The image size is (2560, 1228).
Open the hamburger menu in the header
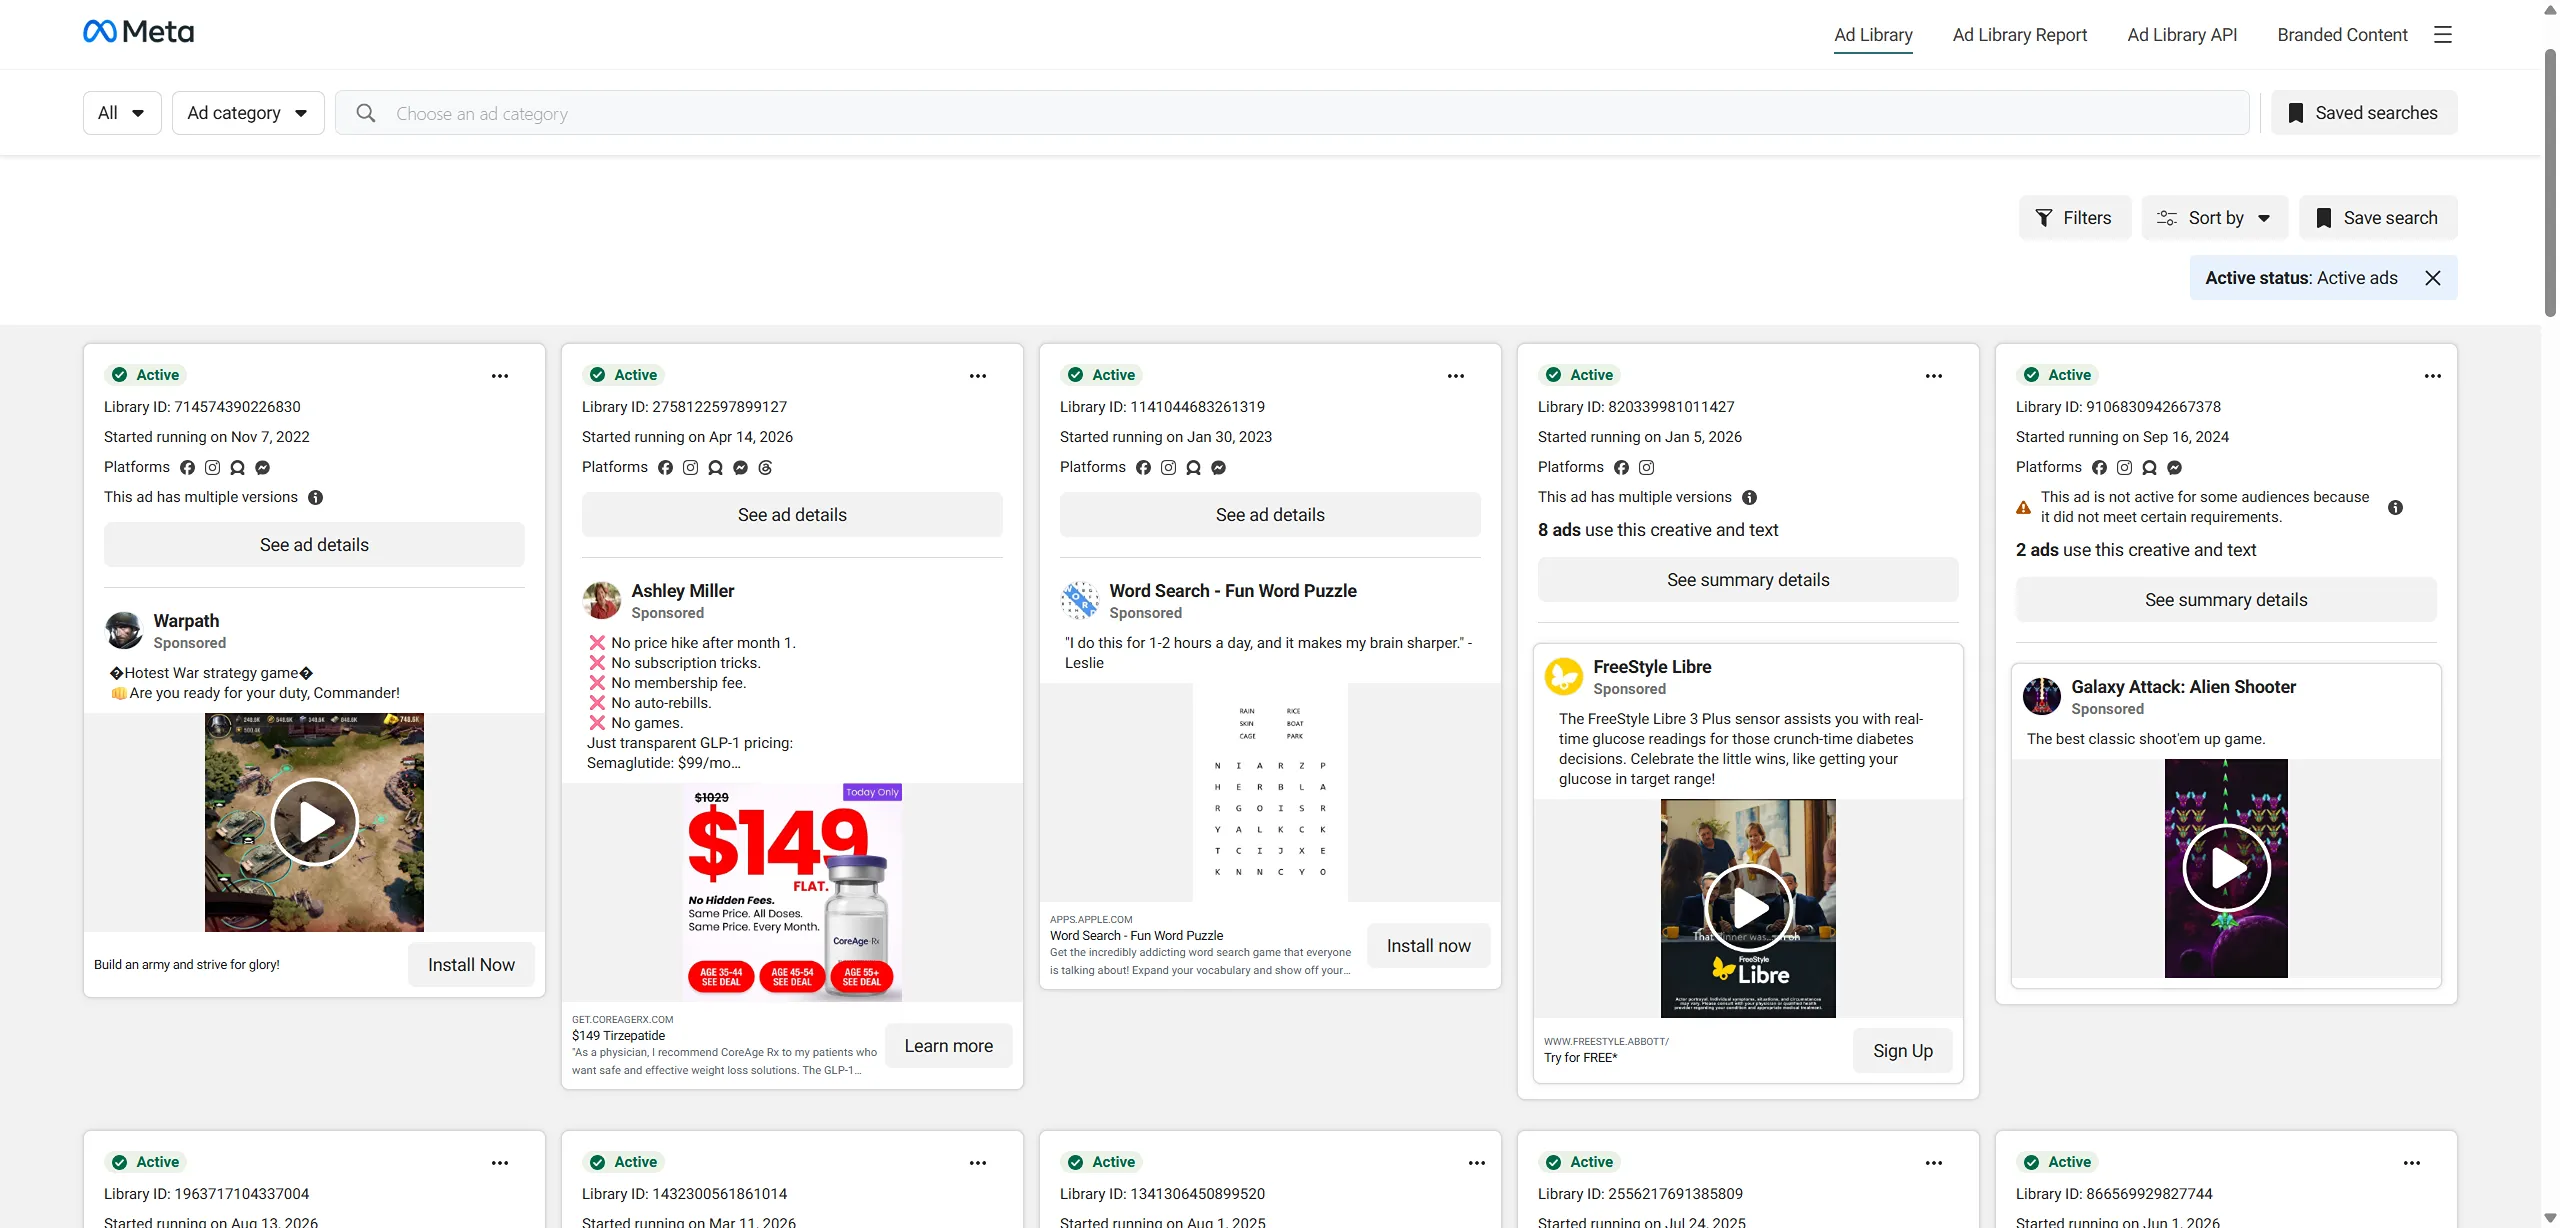click(x=2443, y=35)
